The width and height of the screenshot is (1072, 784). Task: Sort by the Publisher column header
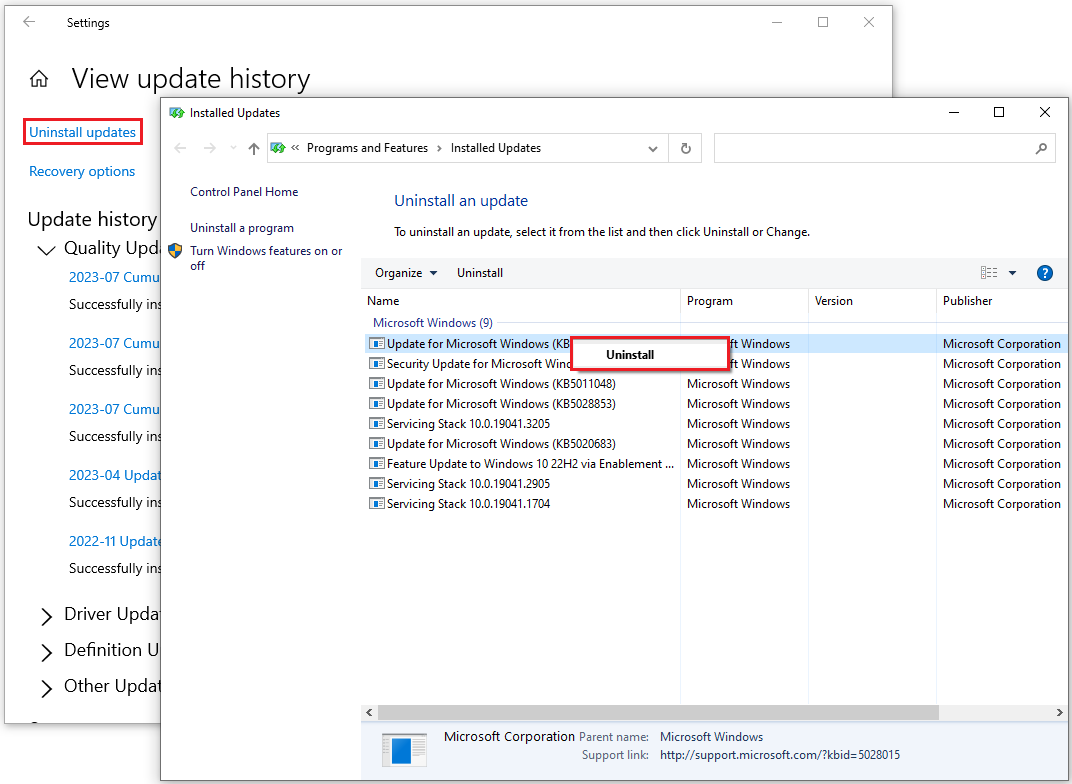pyautogui.click(x=1002, y=301)
